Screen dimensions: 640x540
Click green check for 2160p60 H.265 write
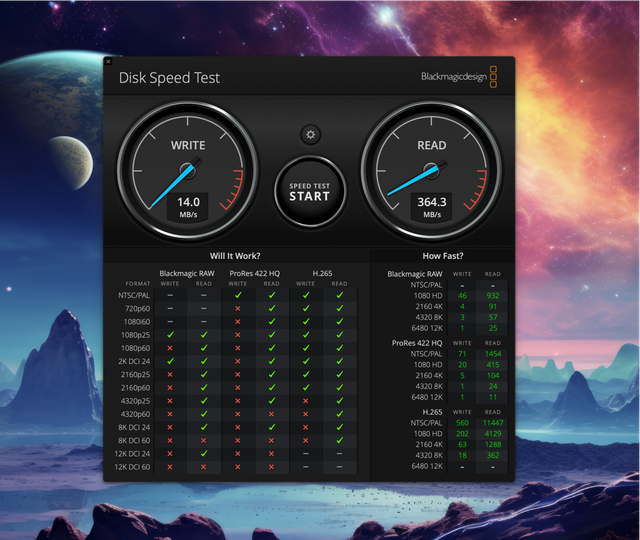pos(306,387)
